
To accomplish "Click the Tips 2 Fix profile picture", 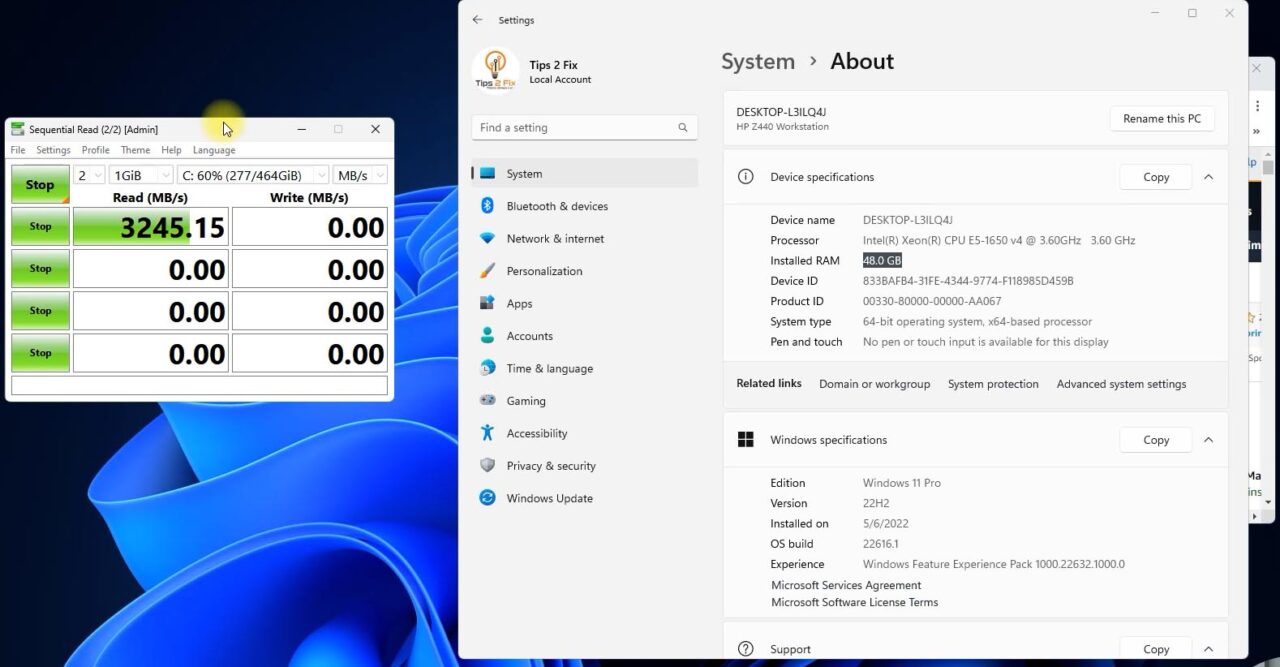I will coord(494,70).
